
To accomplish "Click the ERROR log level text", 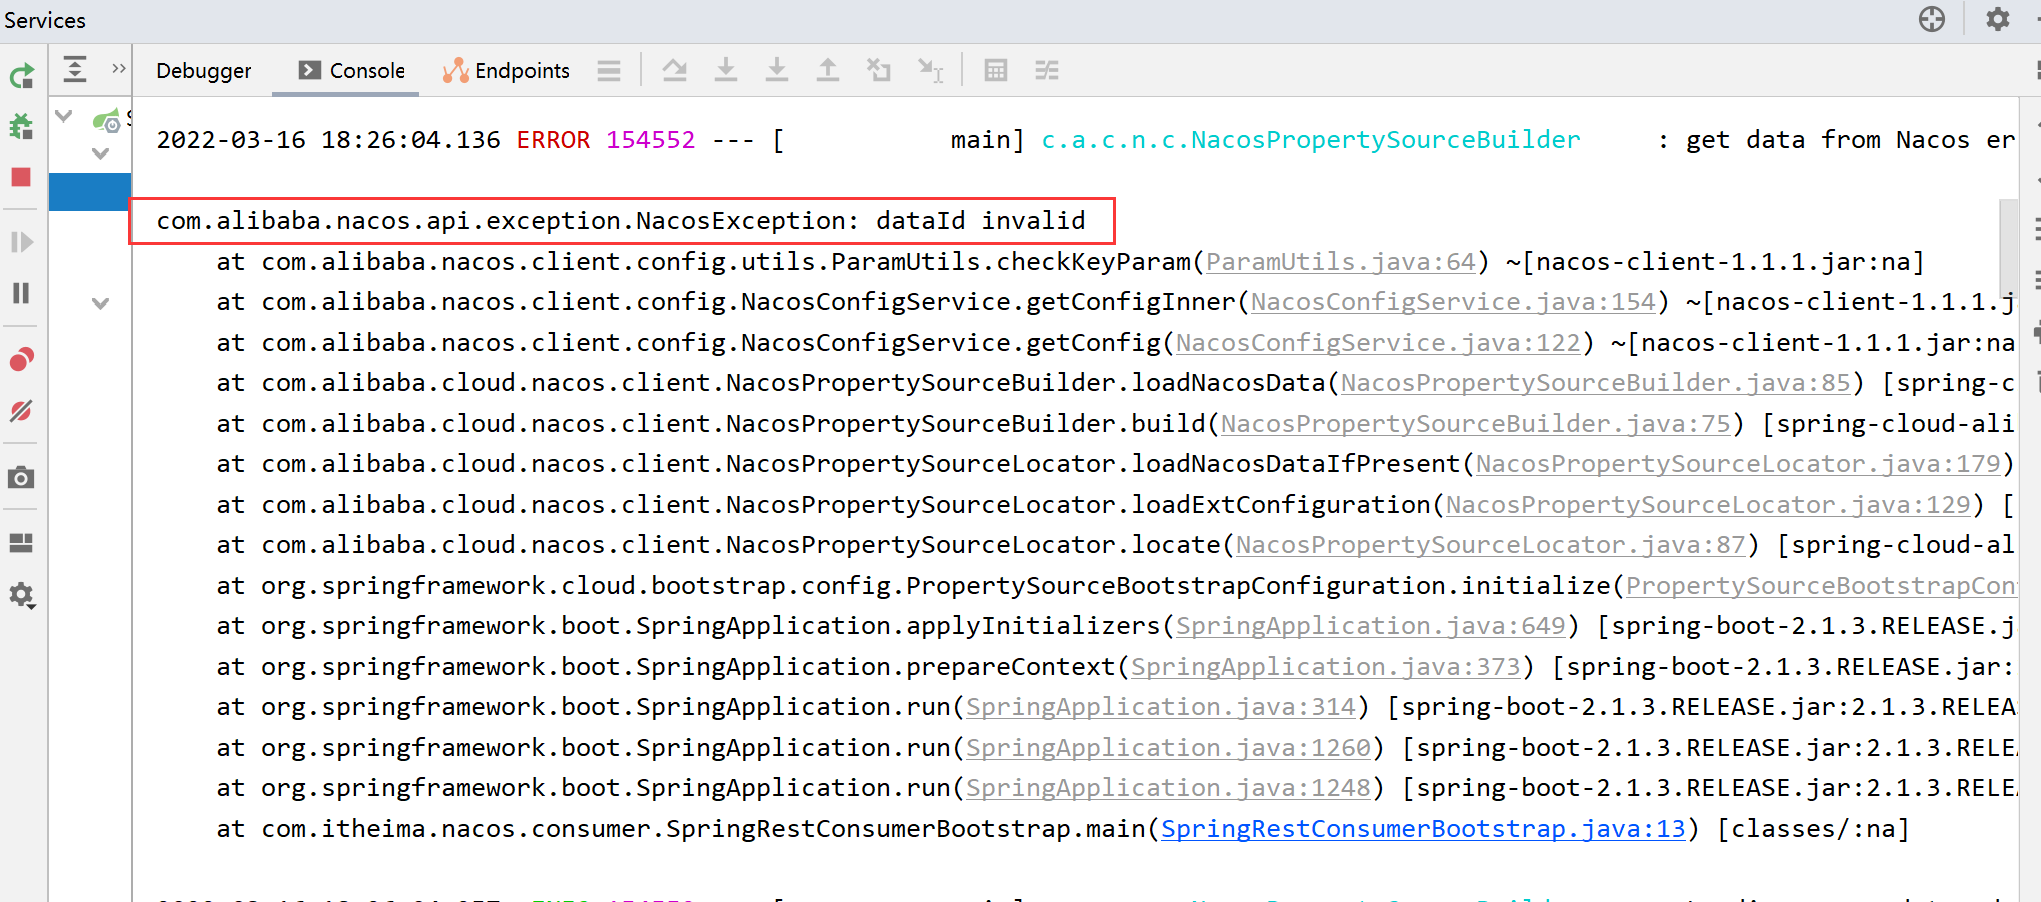I will pos(553,140).
